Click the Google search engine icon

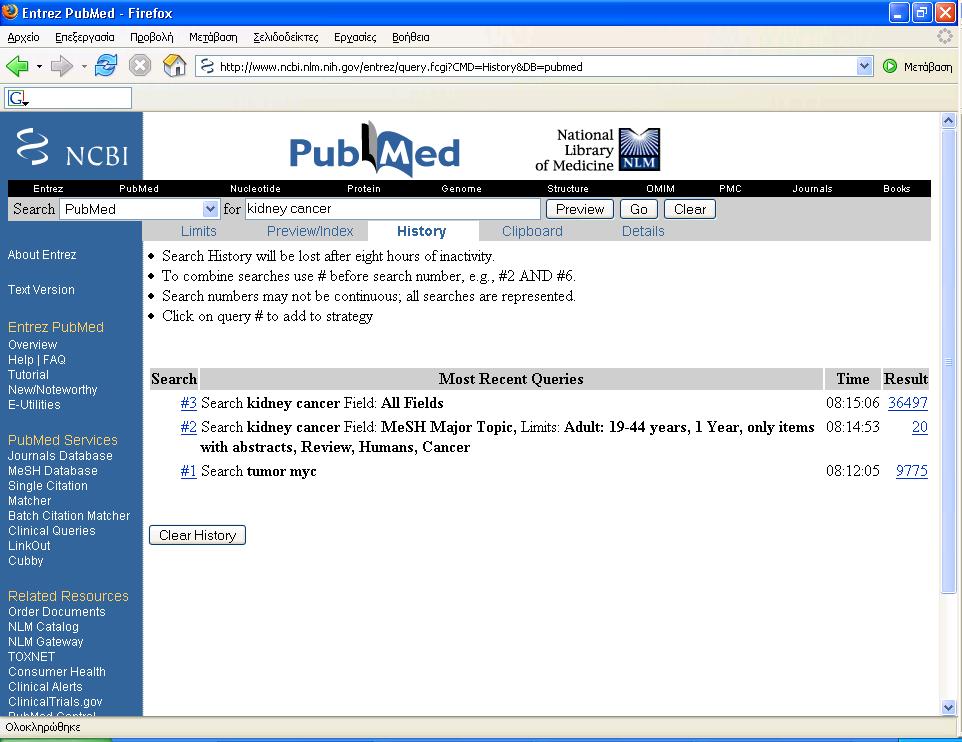click(18, 98)
